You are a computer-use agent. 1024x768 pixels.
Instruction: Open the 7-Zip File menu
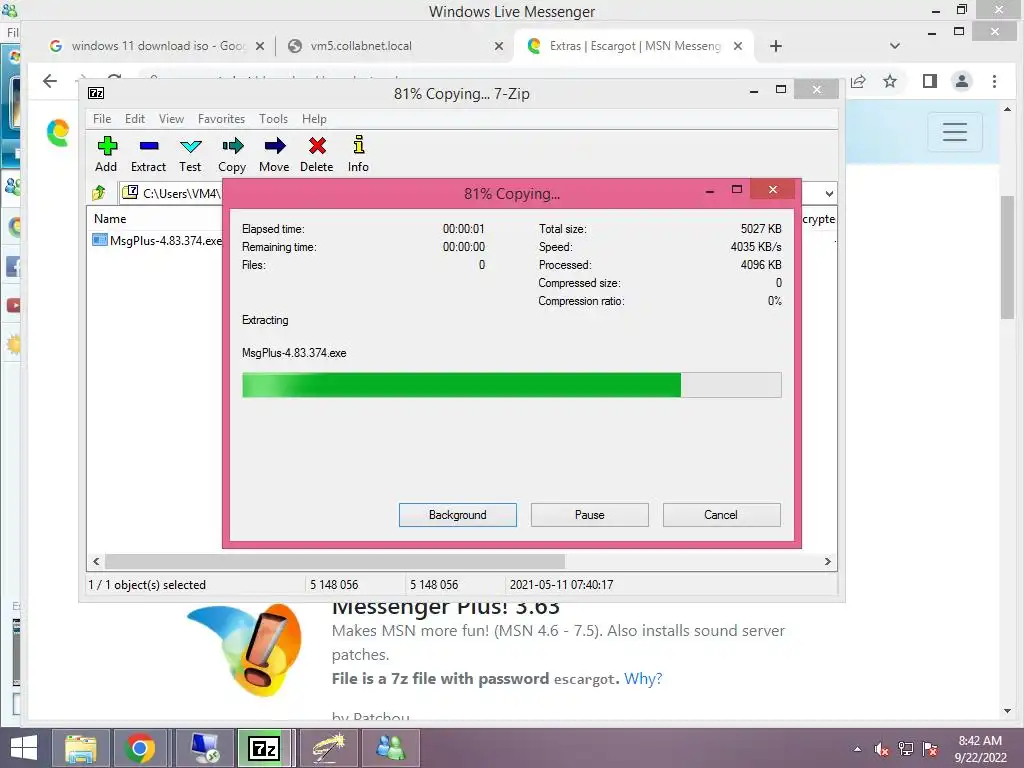coord(102,119)
